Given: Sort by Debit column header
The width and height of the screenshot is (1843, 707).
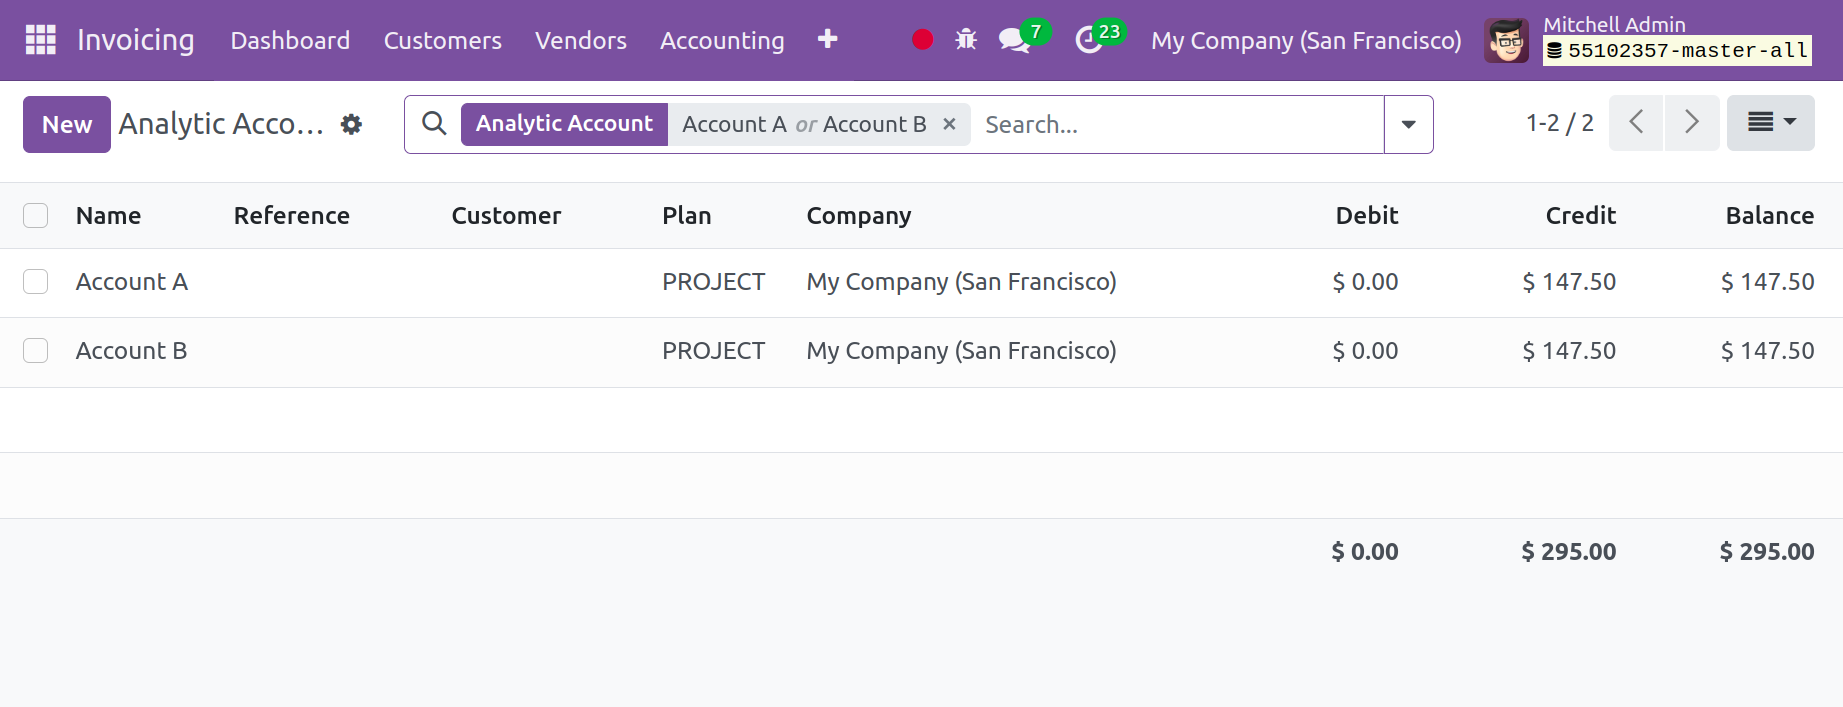Looking at the screenshot, I should click(1367, 216).
